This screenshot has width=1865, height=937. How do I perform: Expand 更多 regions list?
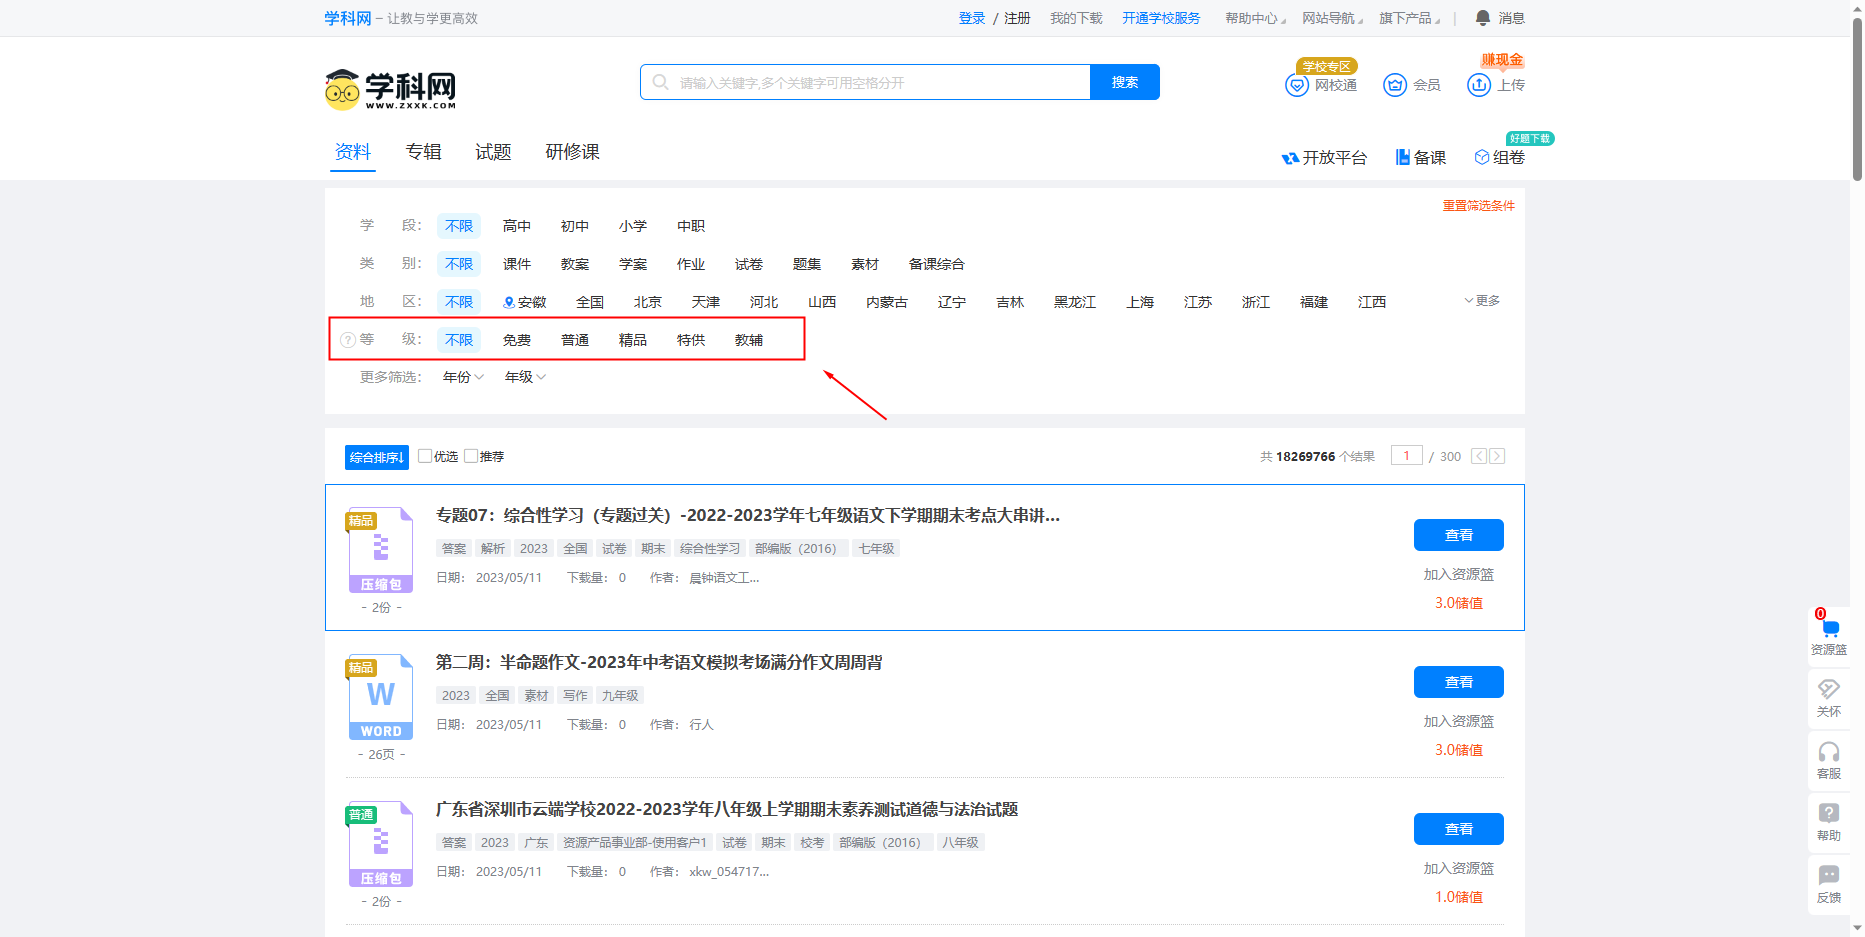coord(1482,300)
